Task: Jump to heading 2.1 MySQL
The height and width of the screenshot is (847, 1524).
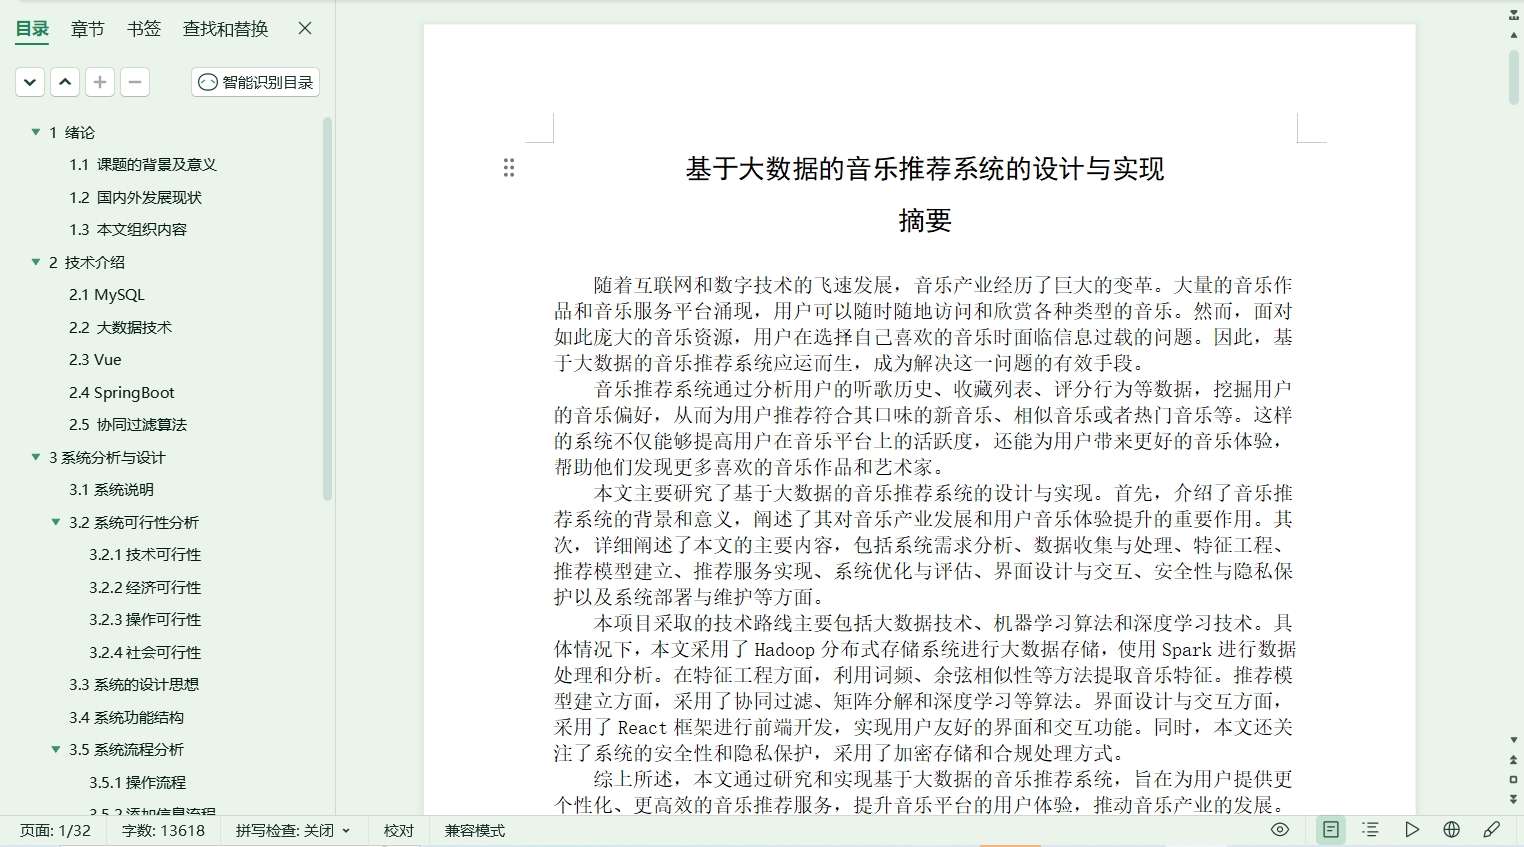Action: pos(107,295)
